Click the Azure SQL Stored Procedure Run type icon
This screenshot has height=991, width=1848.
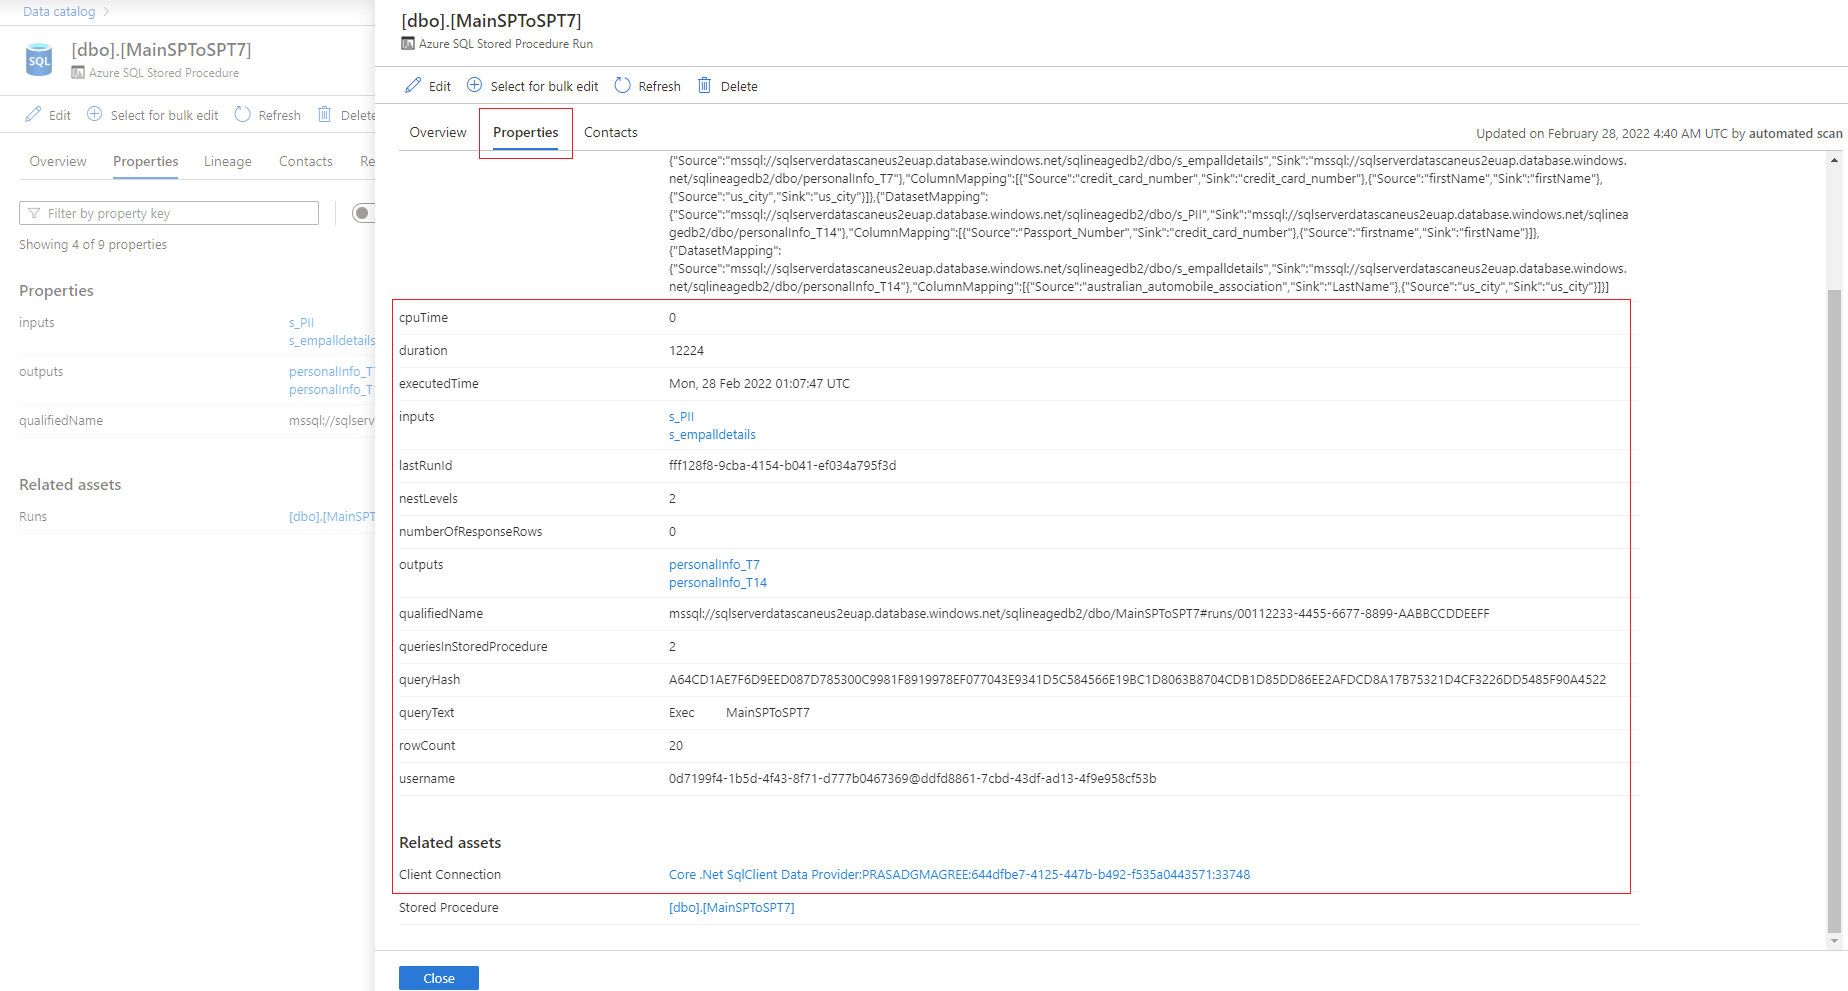(x=407, y=43)
